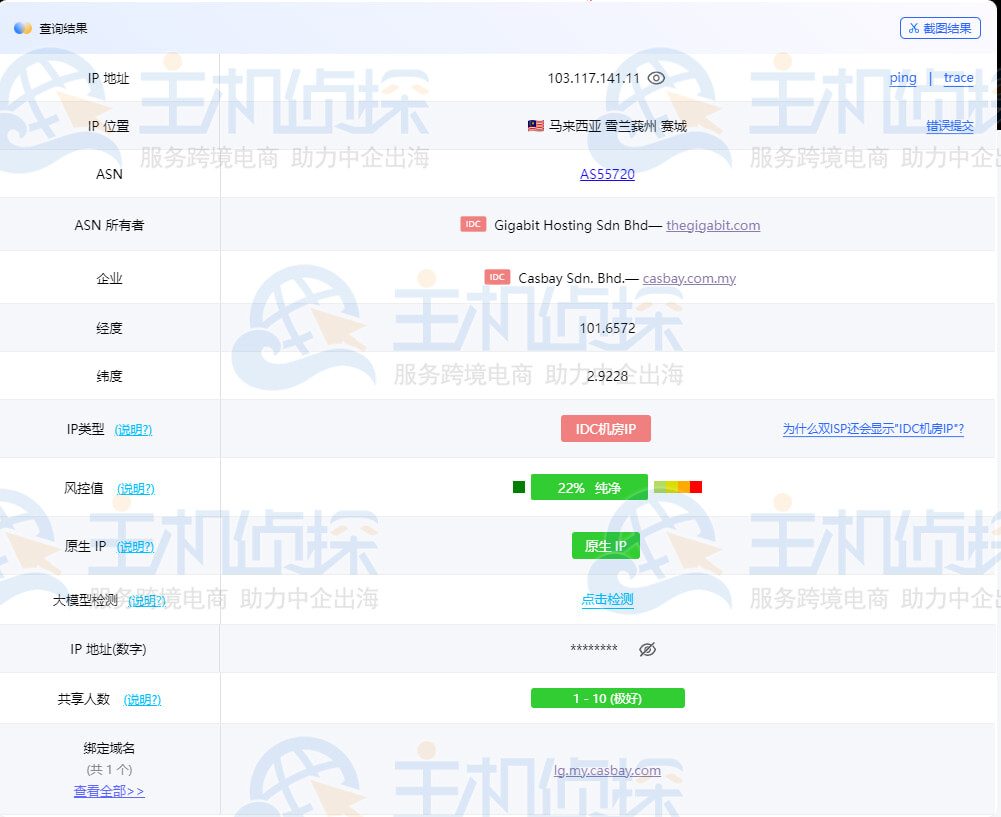This screenshot has width=1001, height=817.
Task: Click the IDC badge next to Casbay Sdn. Bhd.
Action: click(497, 277)
